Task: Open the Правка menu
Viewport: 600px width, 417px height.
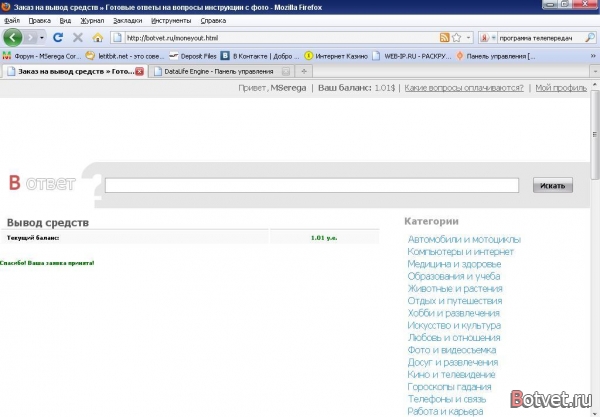Action: [x=39, y=21]
